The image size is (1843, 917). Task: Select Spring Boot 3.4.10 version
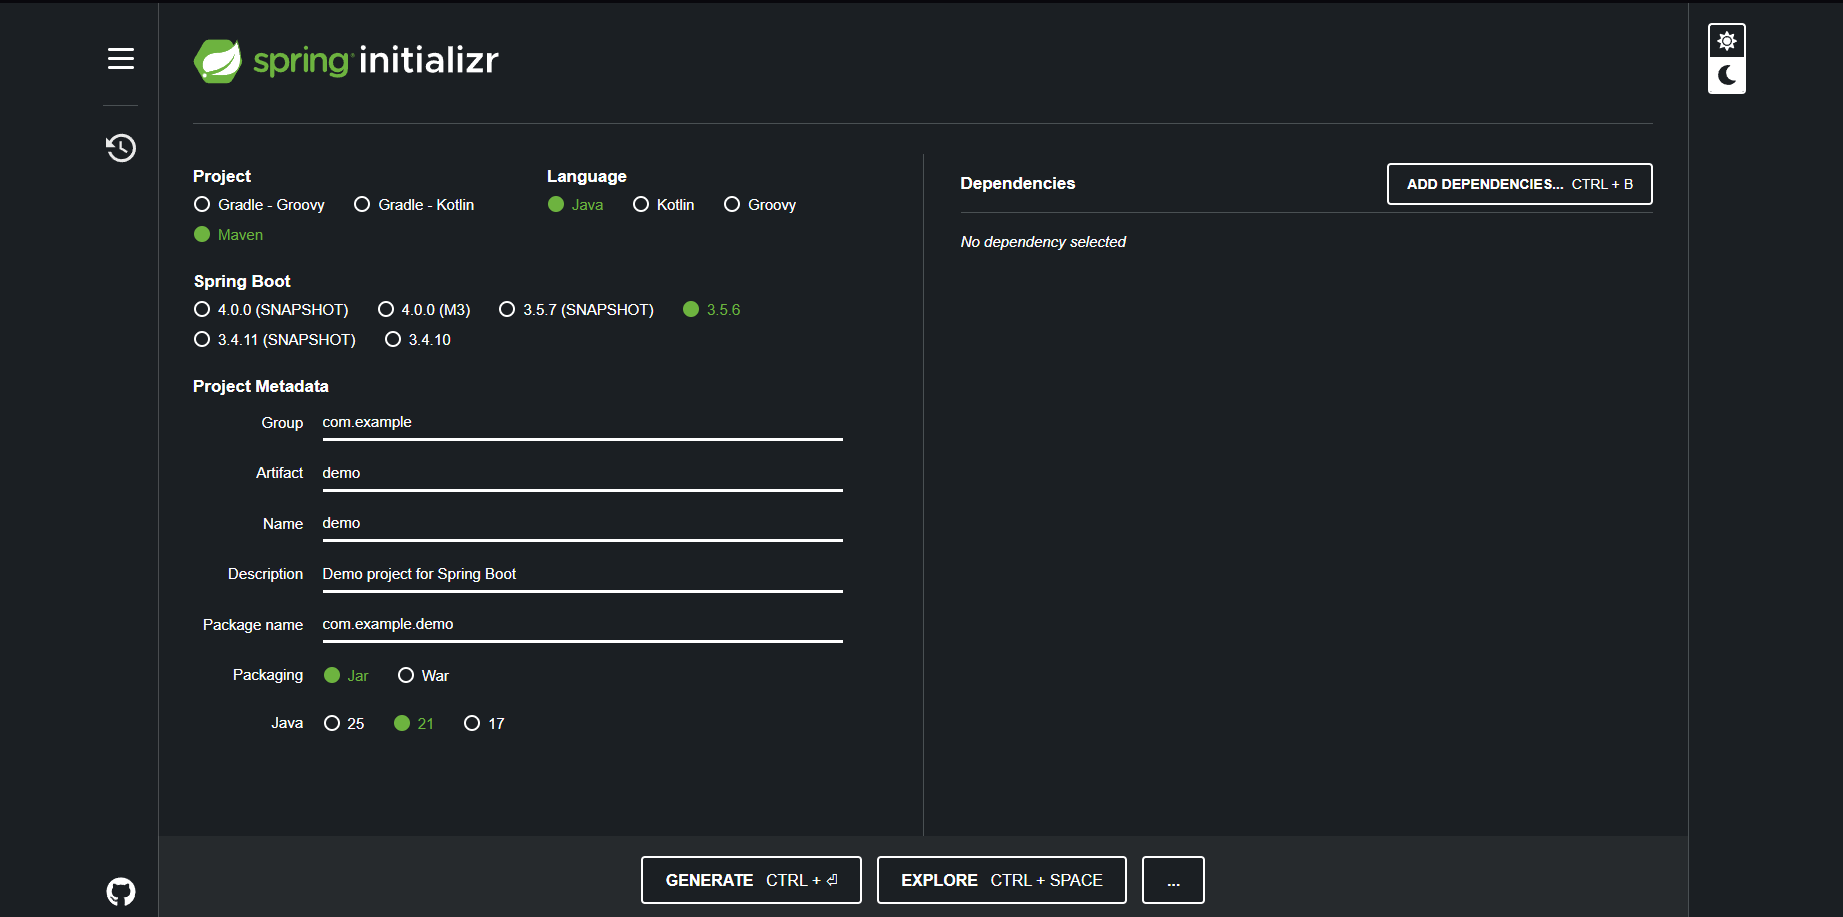(393, 340)
